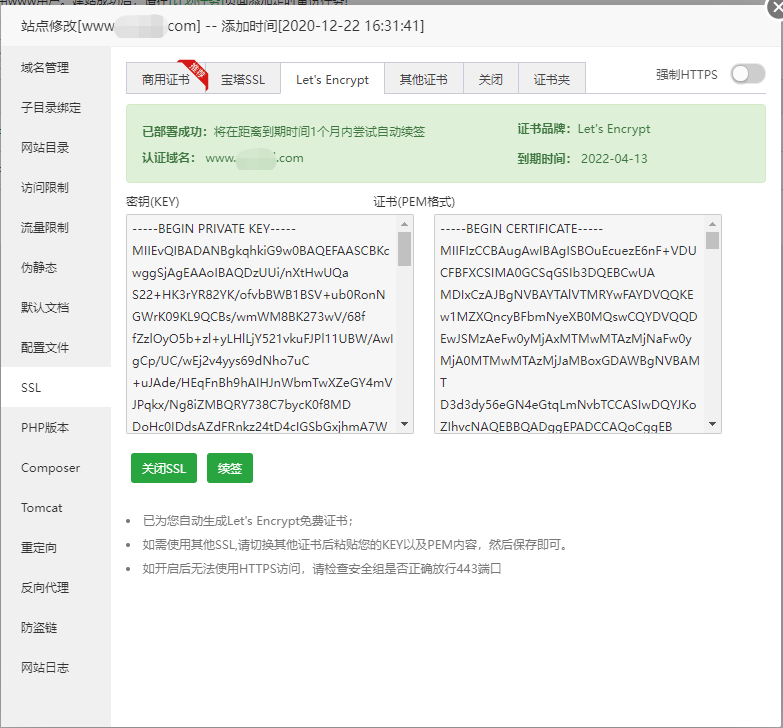Image resolution: width=783 pixels, height=728 pixels.
Task: Toggle the 强制HTTPS switch
Action: pos(748,74)
